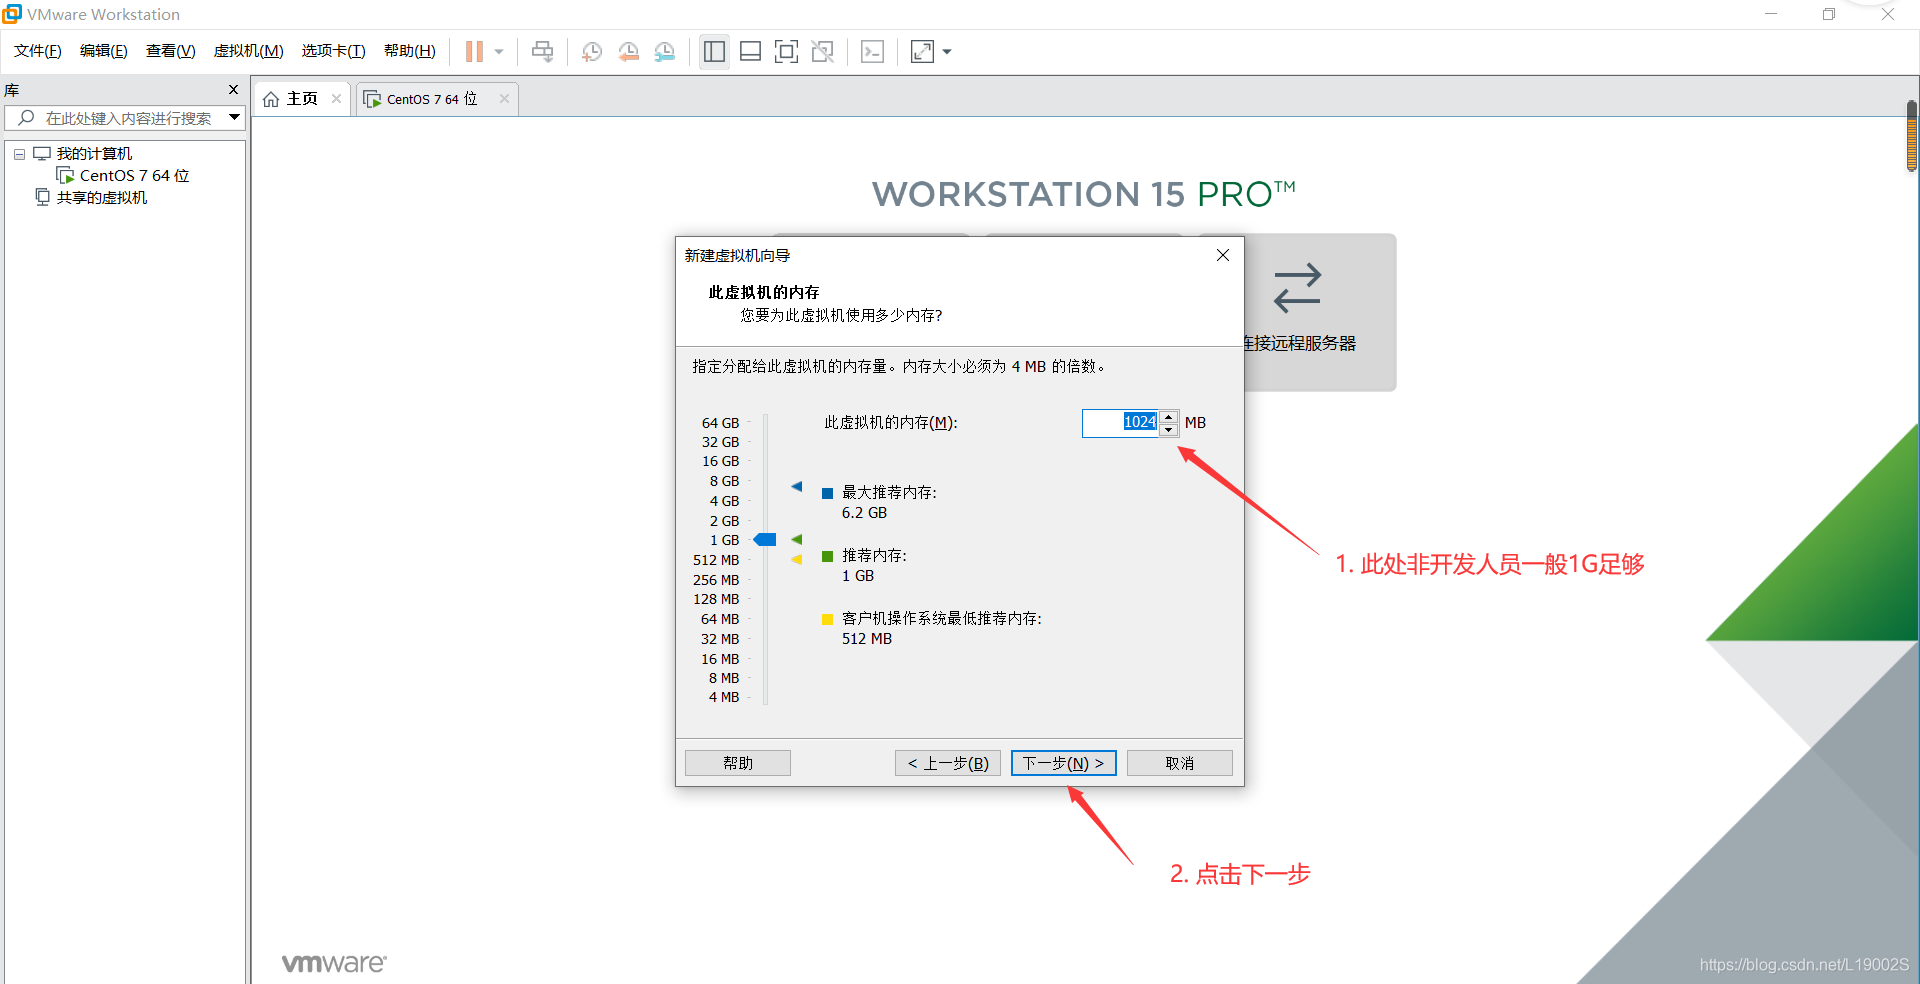The image size is (1920, 984).
Task: Click the take snapshot clock icon
Action: pyautogui.click(x=592, y=52)
